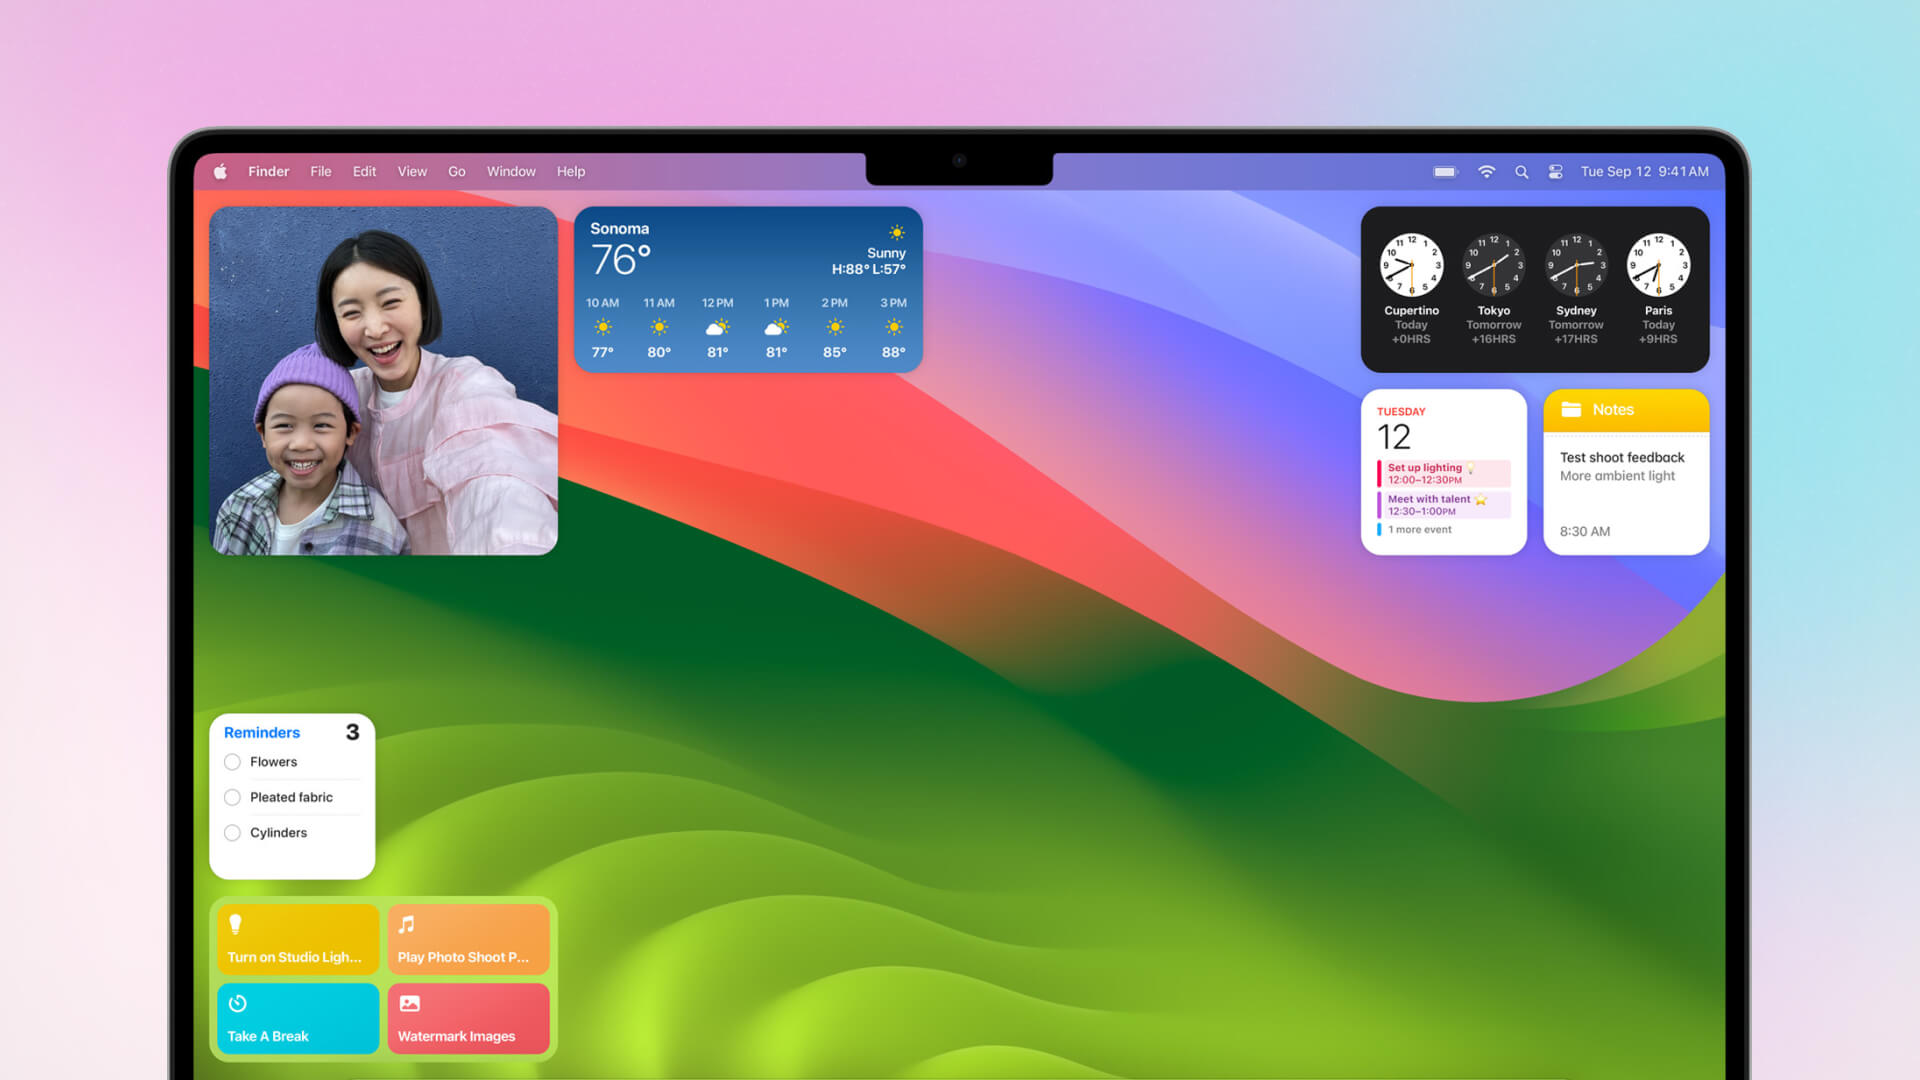Screen dimensions: 1920x1080
Task: Open the Finder File menu
Action: (319, 171)
